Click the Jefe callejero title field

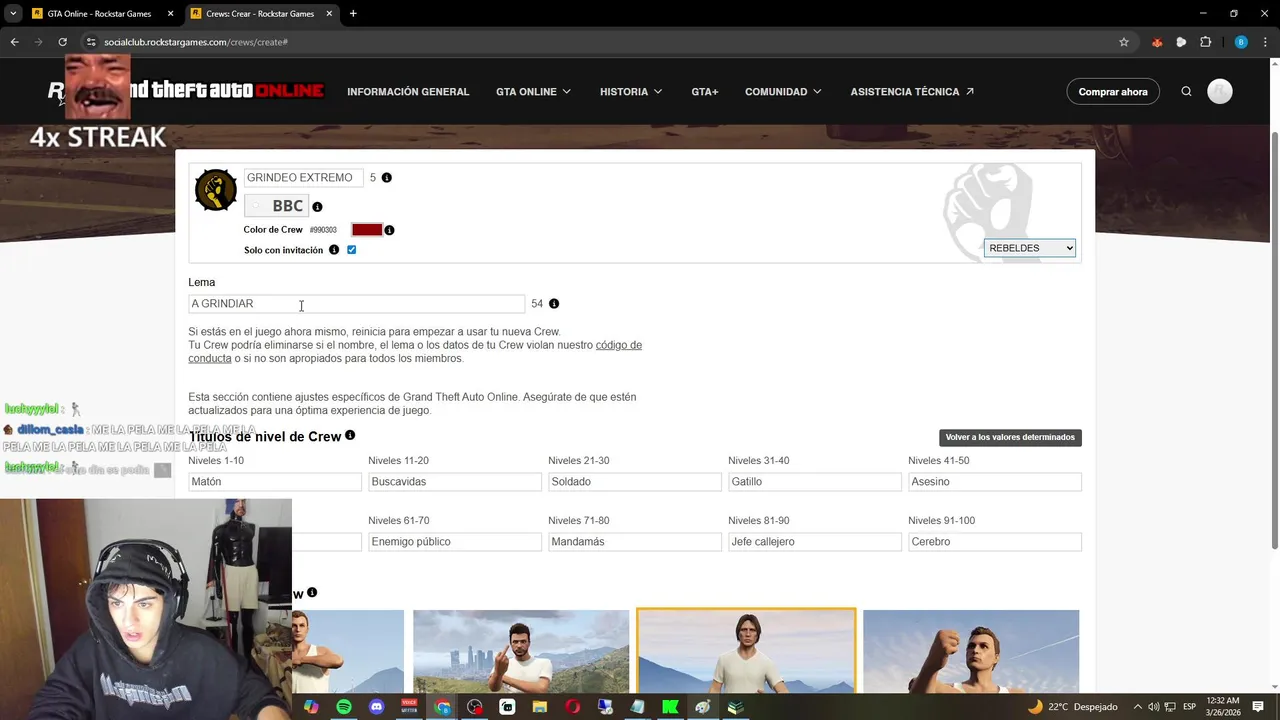pos(815,542)
